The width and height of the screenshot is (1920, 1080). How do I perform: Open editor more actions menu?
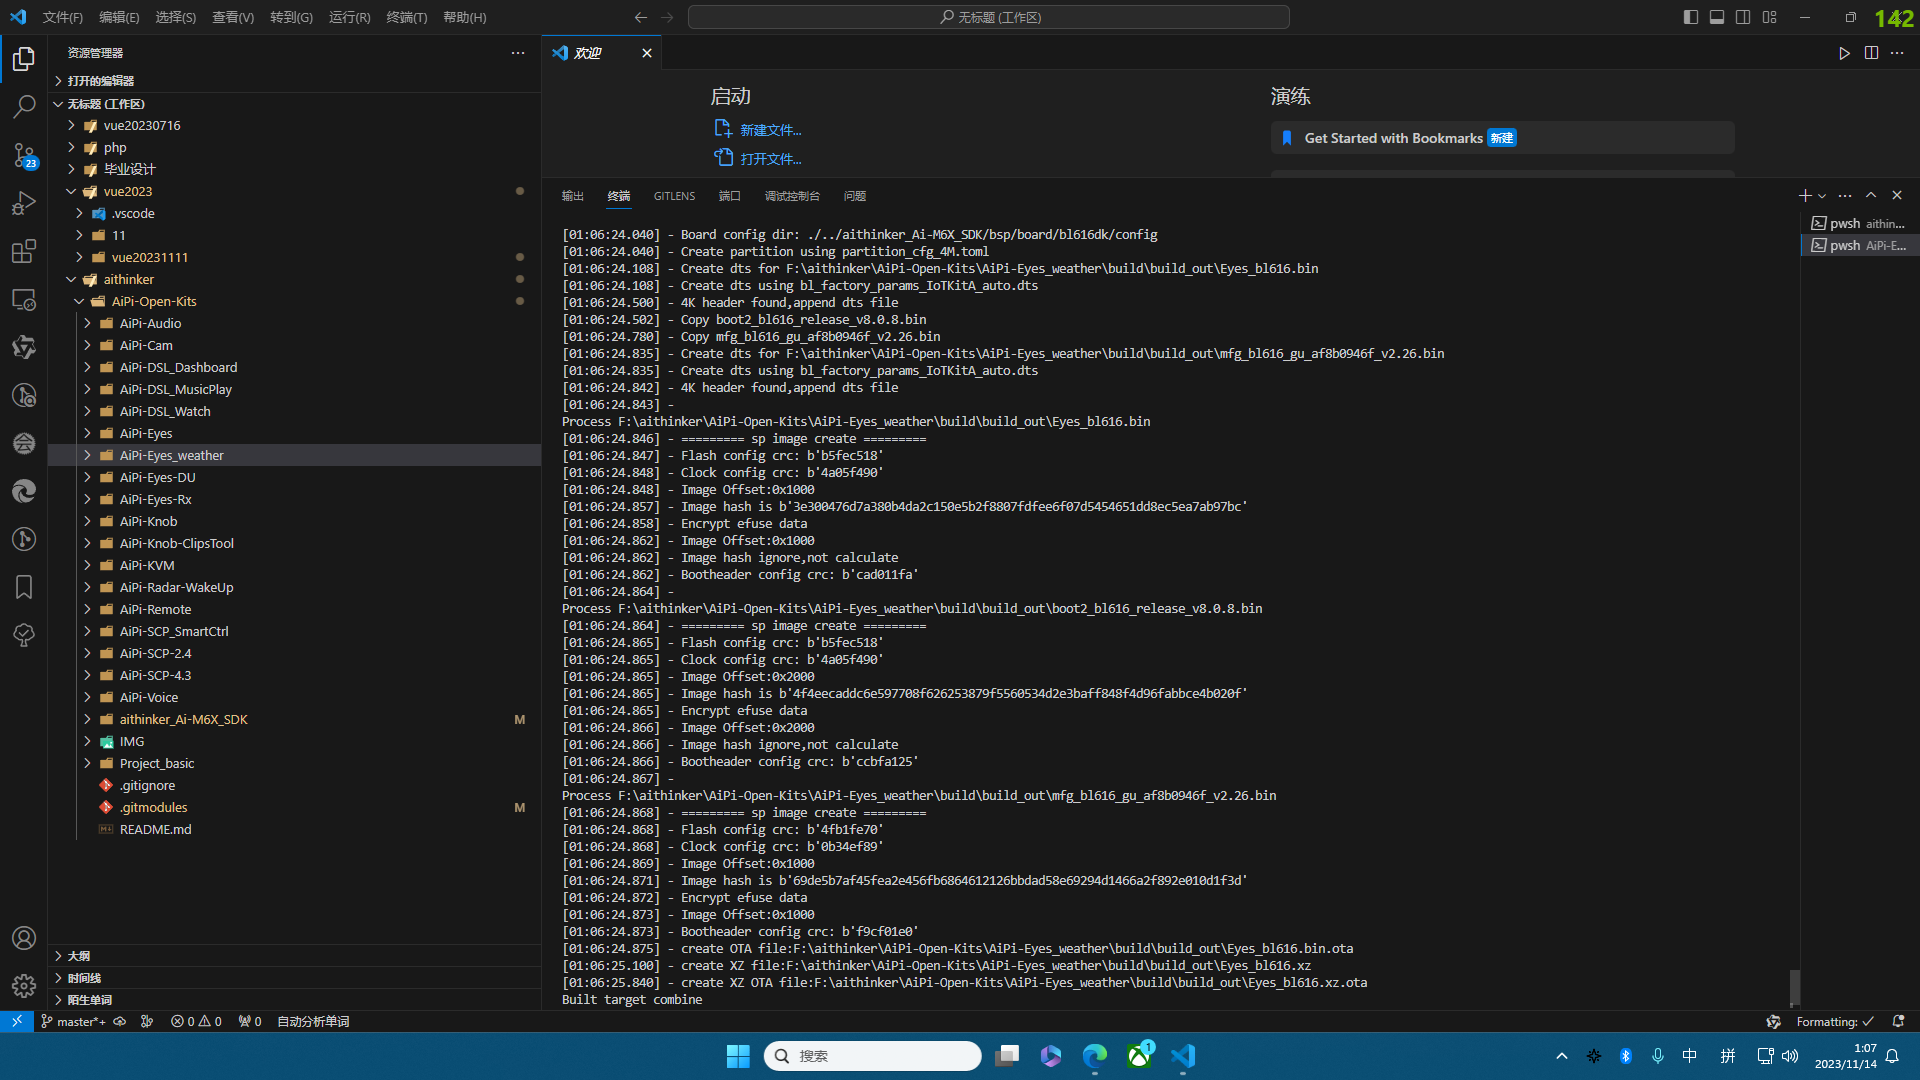(x=1897, y=53)
